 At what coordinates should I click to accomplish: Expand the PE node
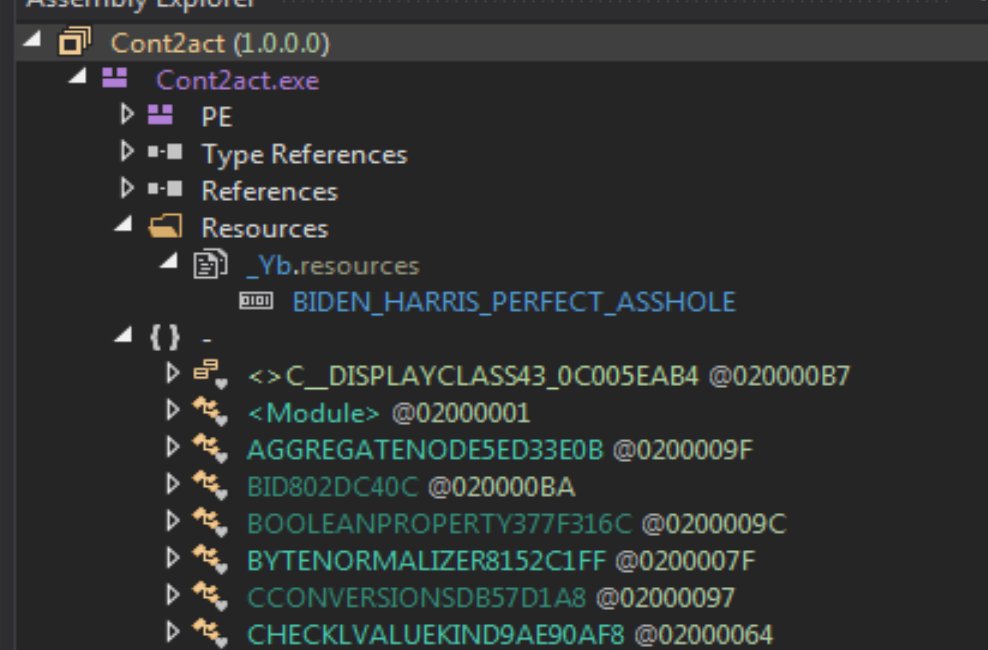(127, 114)
